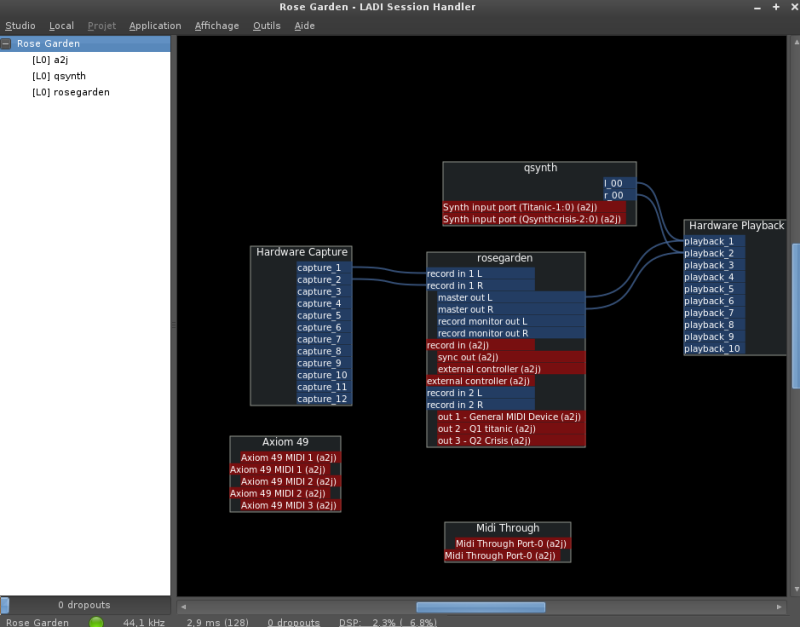Select sync out (a2j) port

click(511, 357)
